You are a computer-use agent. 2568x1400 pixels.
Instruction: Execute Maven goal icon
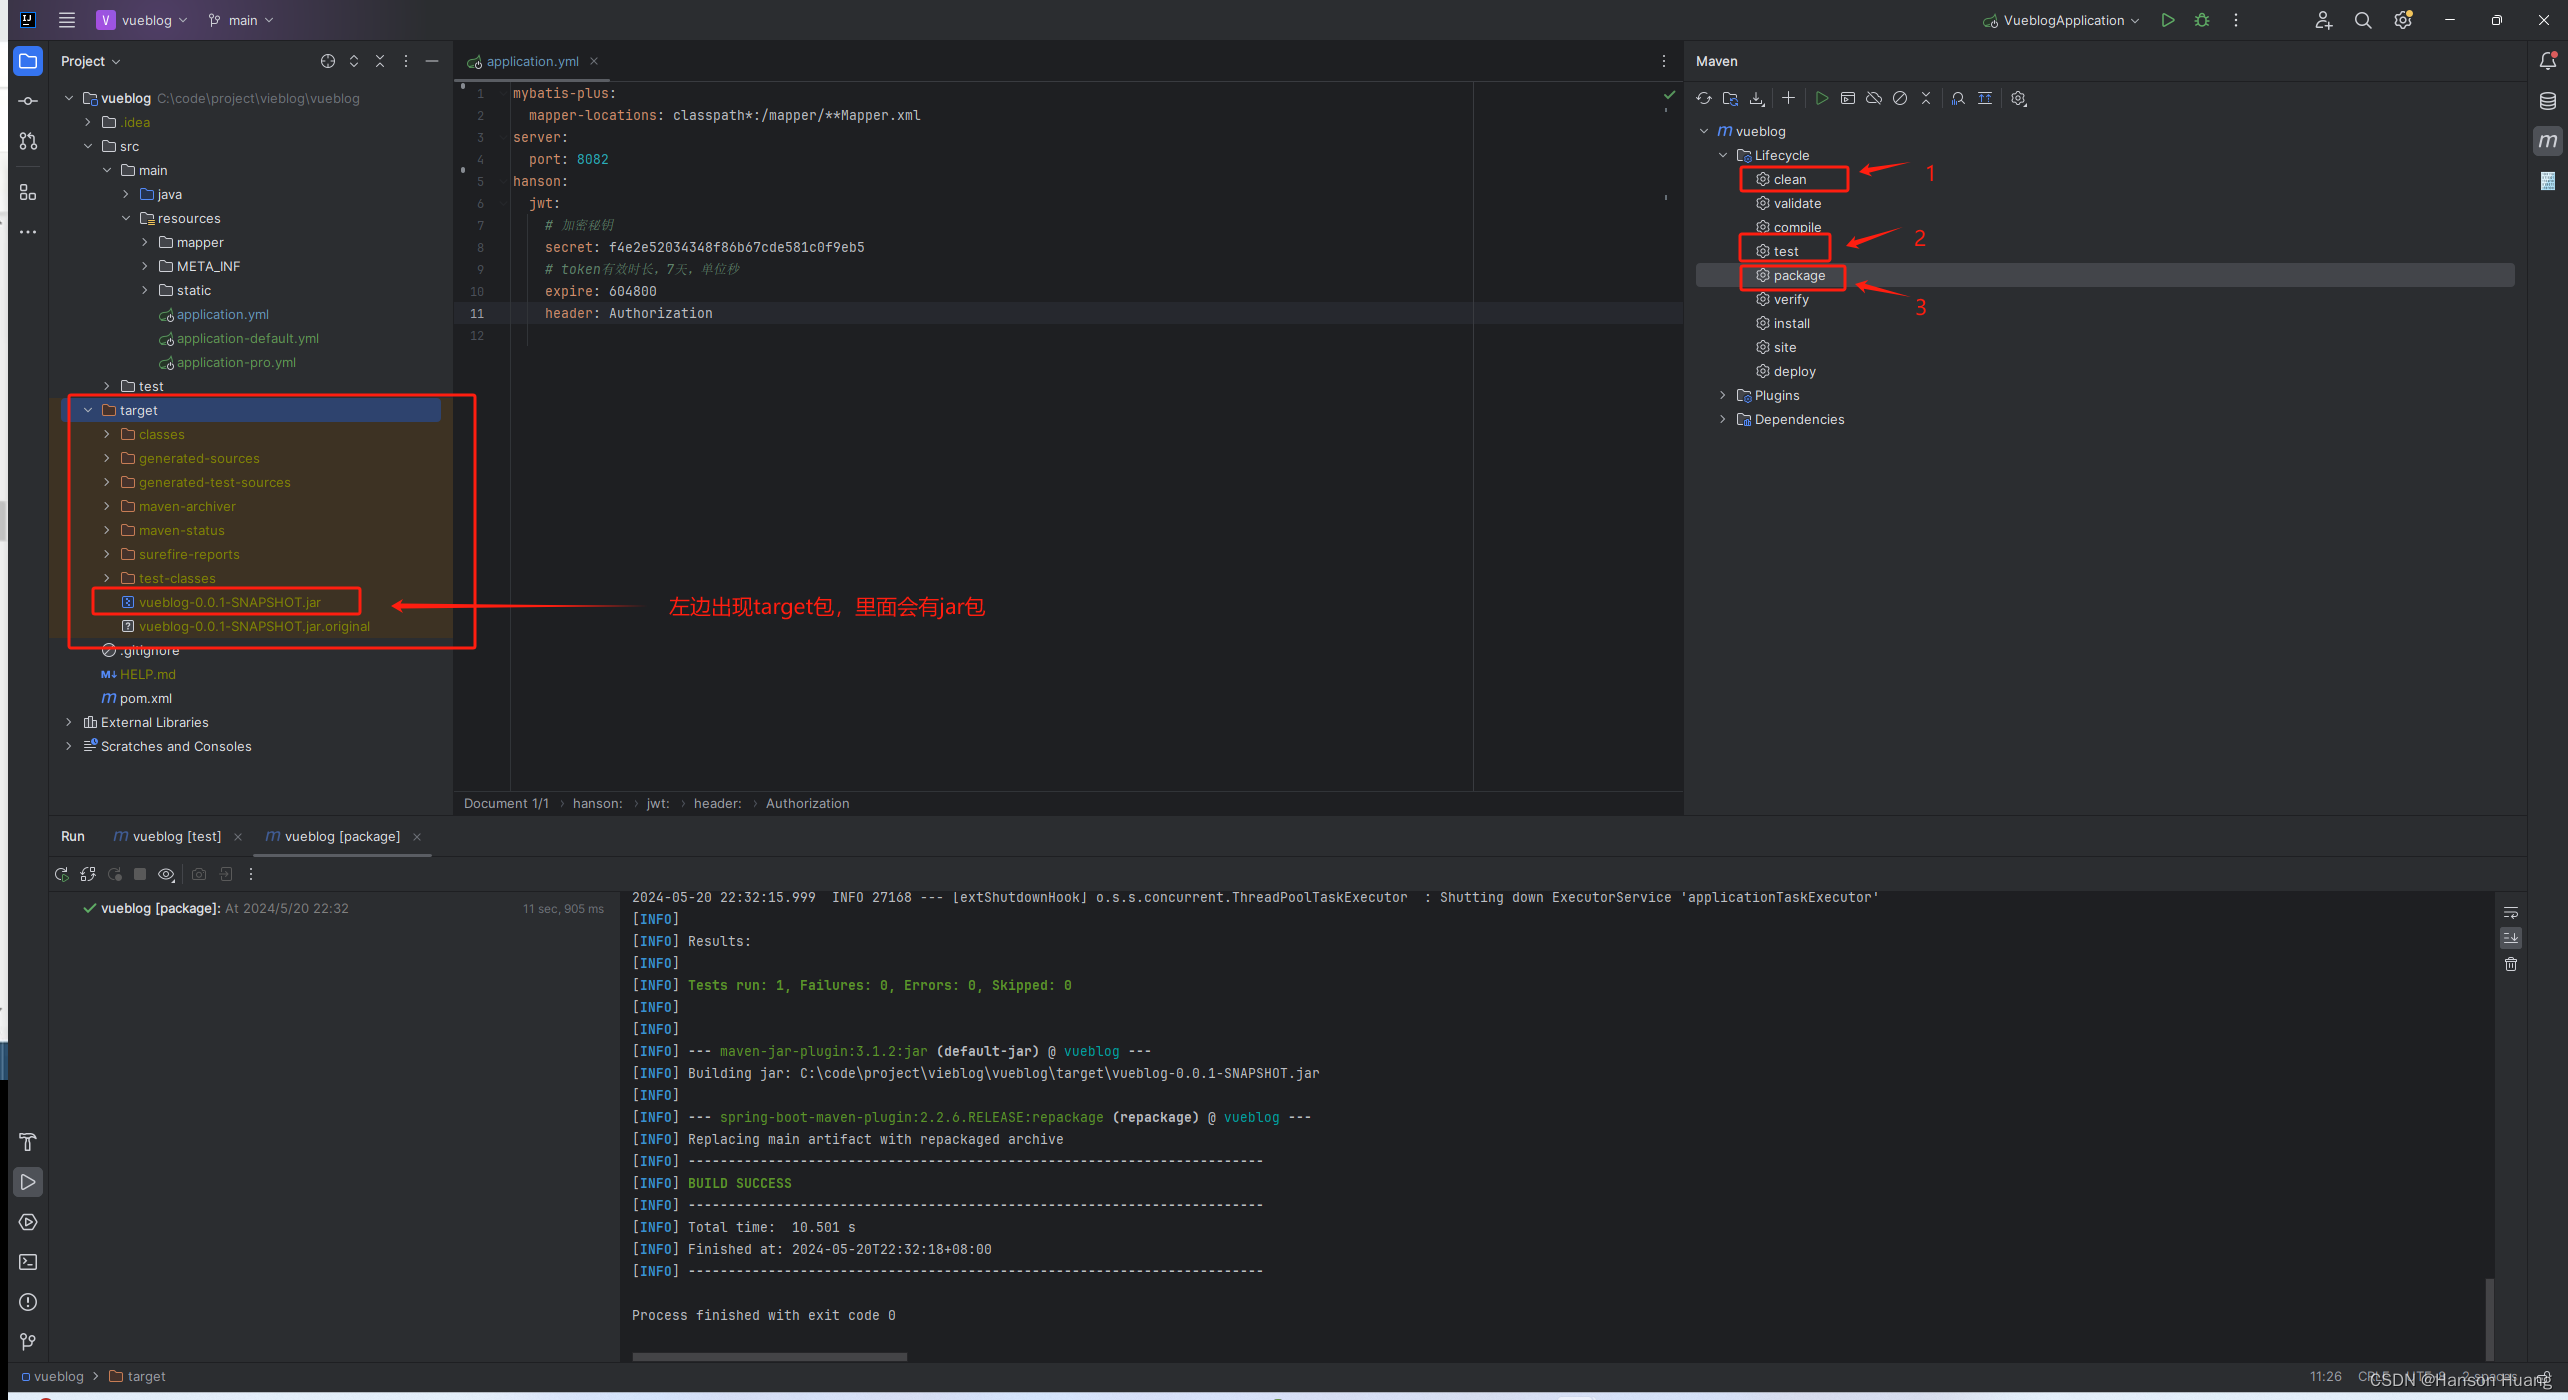pos(1848,98)
